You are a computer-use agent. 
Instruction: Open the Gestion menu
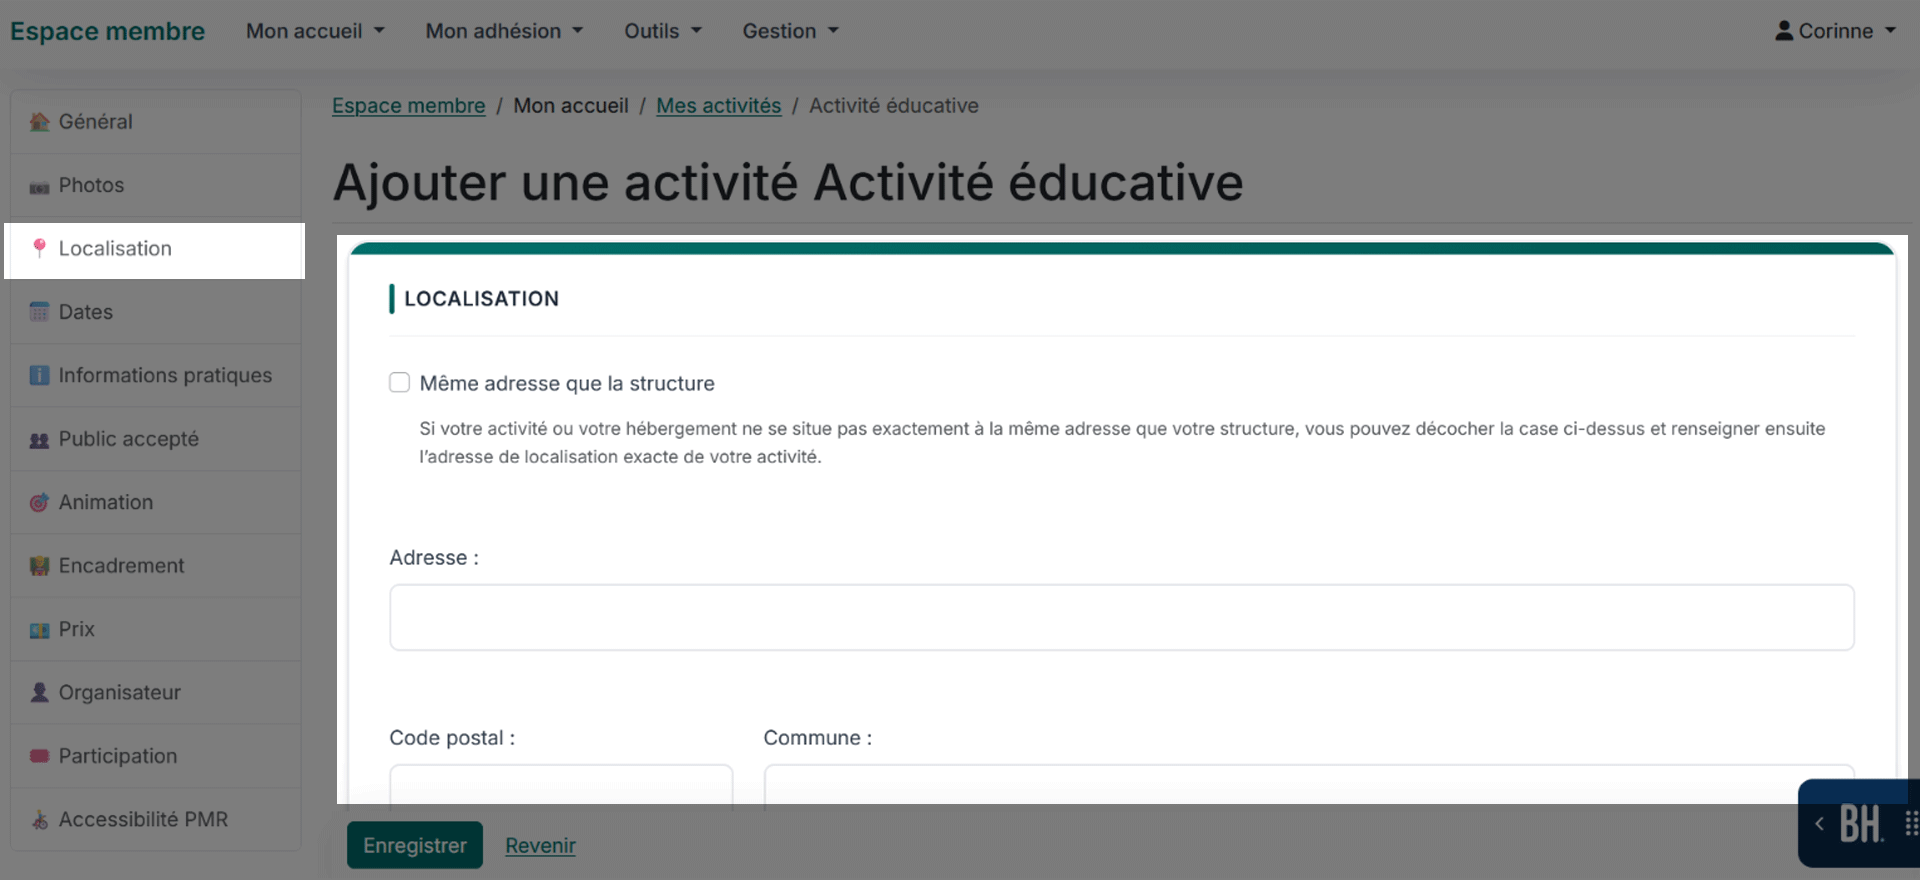[x=790, y=31]
